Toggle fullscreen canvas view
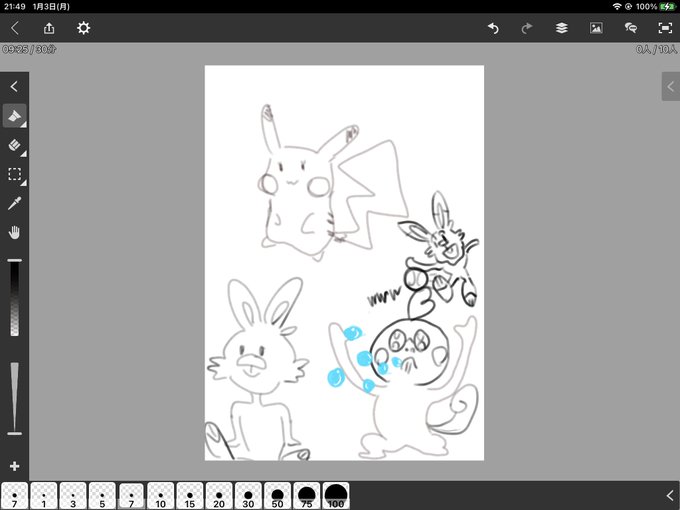Viewport: 680px width, 510px height. (665, 28)
